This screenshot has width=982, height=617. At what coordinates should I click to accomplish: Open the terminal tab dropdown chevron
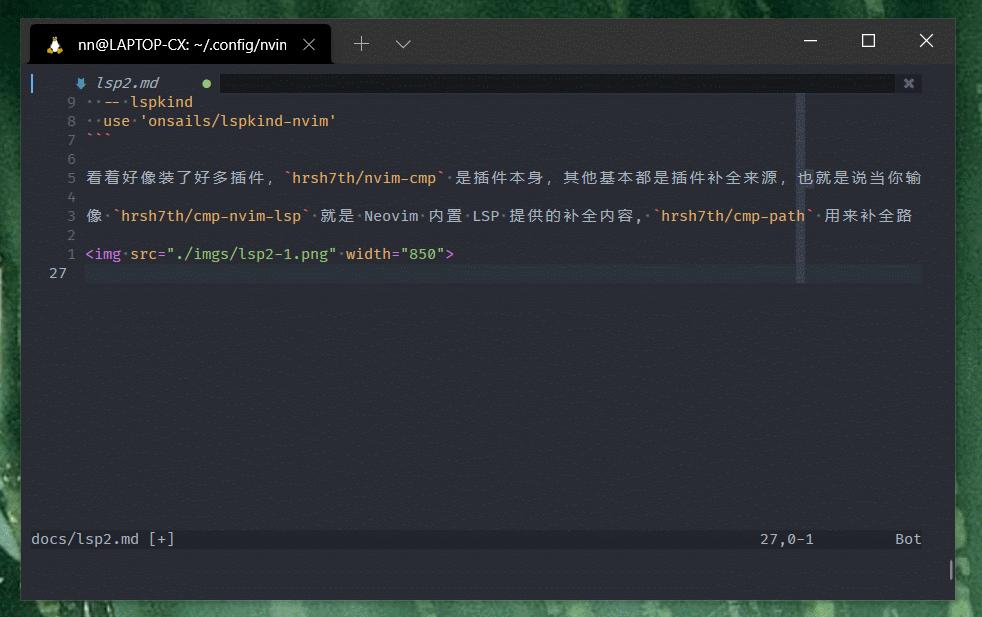click(x=403, y=43)
